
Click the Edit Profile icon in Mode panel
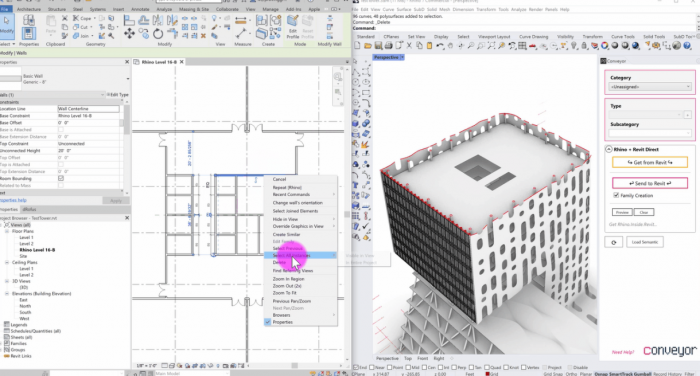(x=293, y=26)
